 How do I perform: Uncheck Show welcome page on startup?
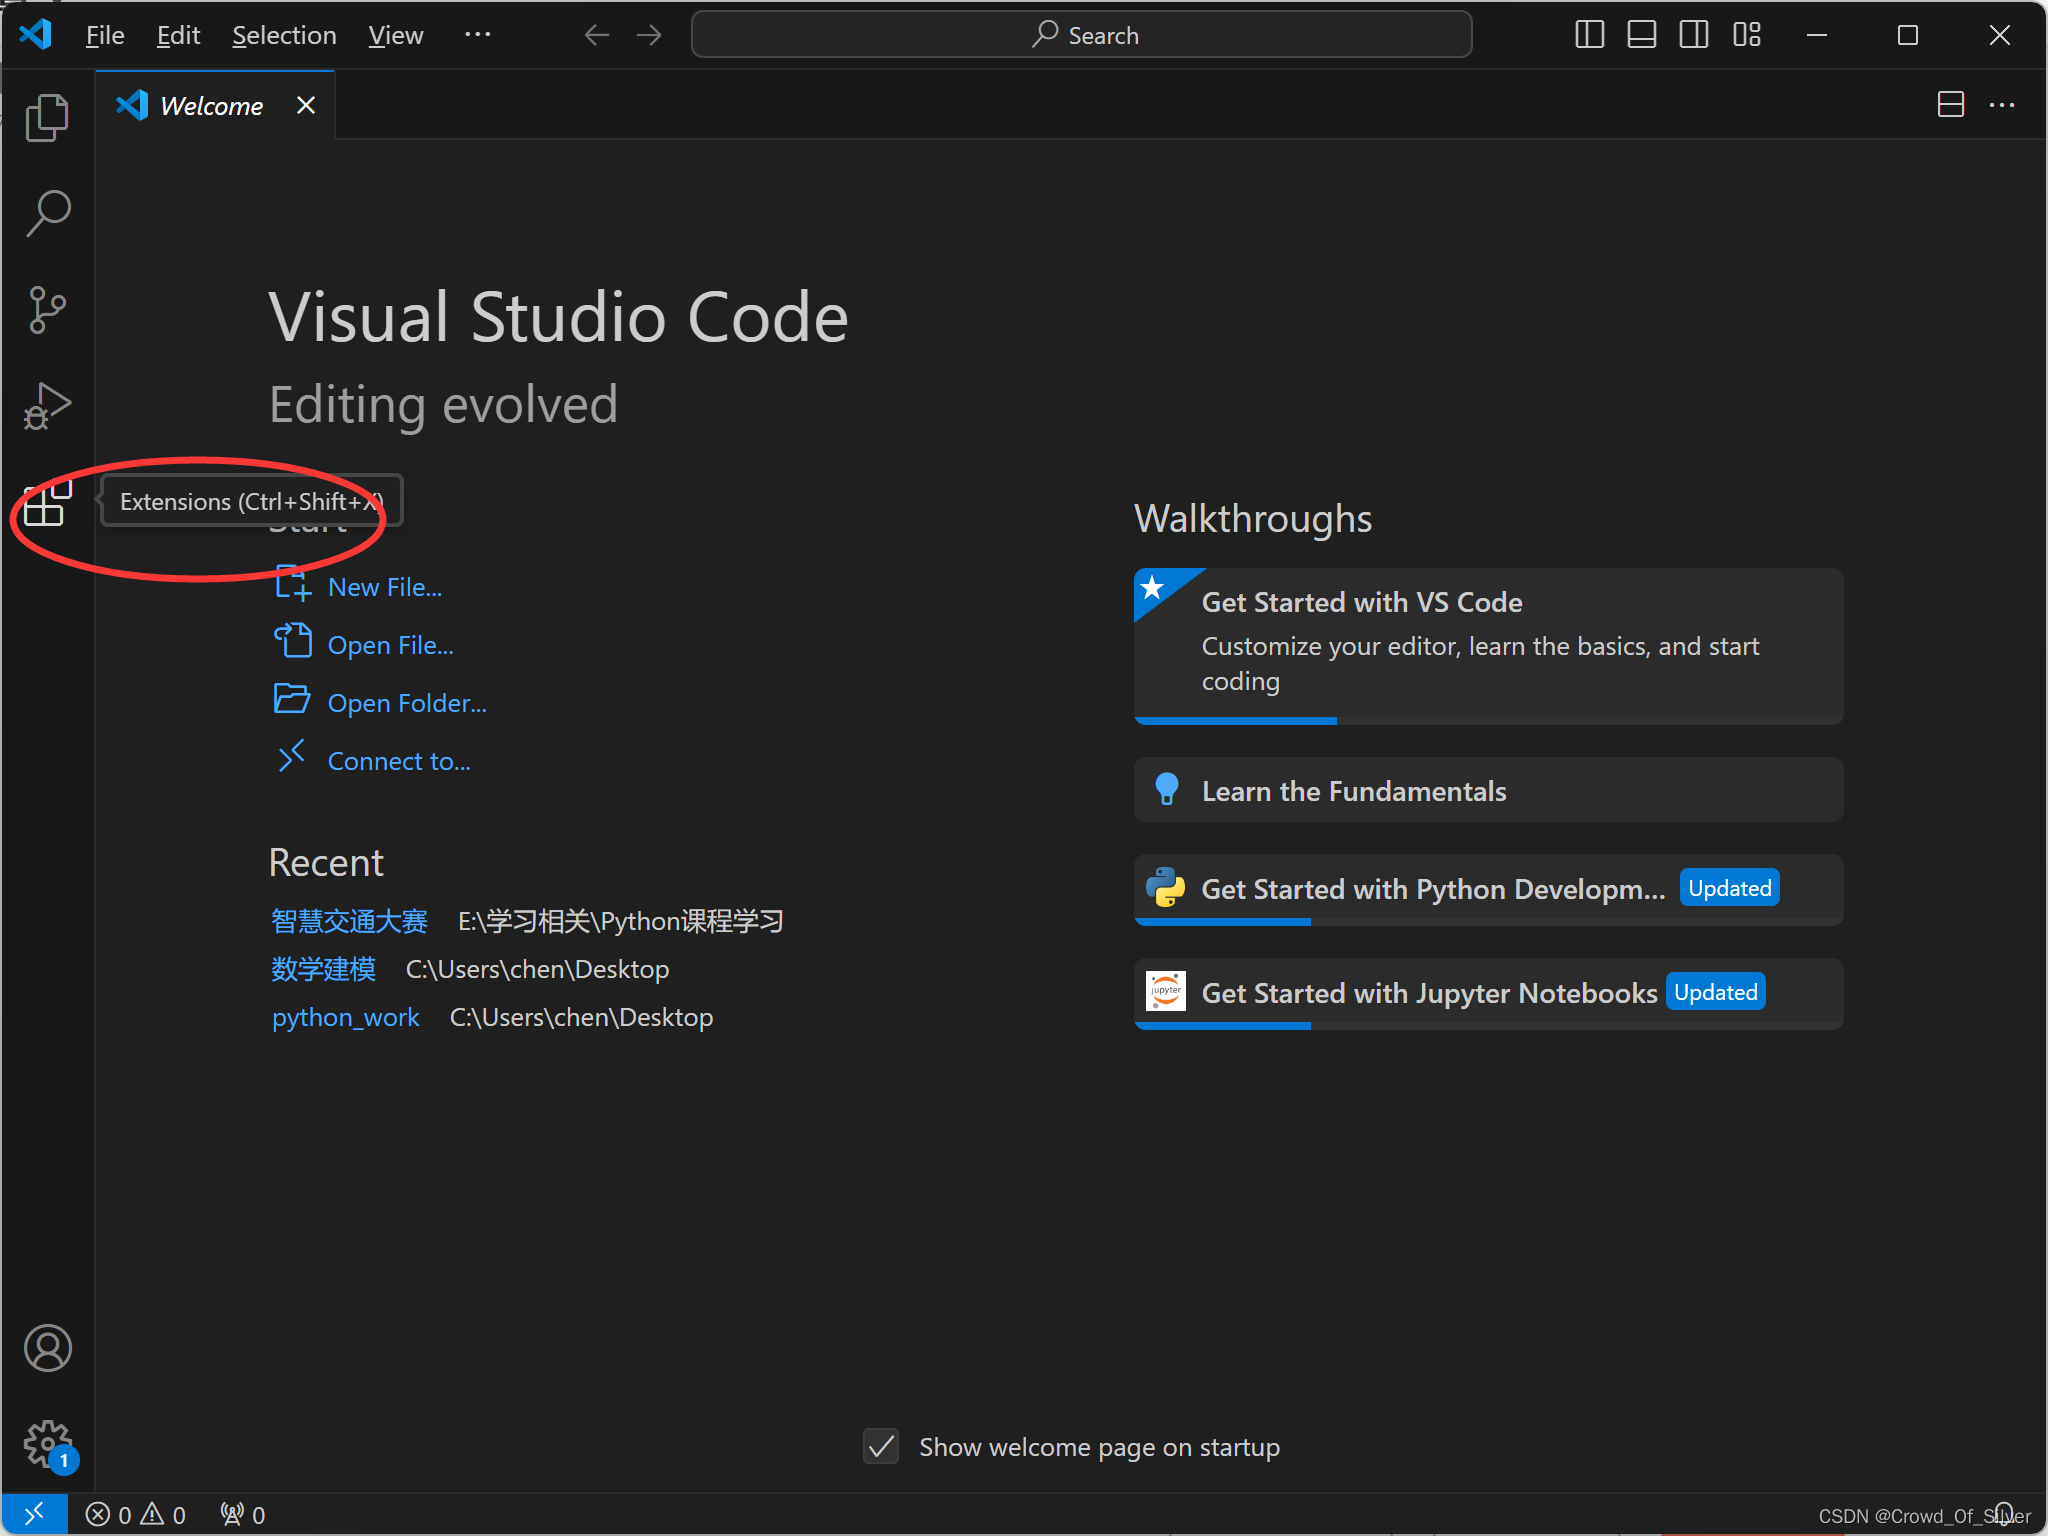click(881, 1446)
